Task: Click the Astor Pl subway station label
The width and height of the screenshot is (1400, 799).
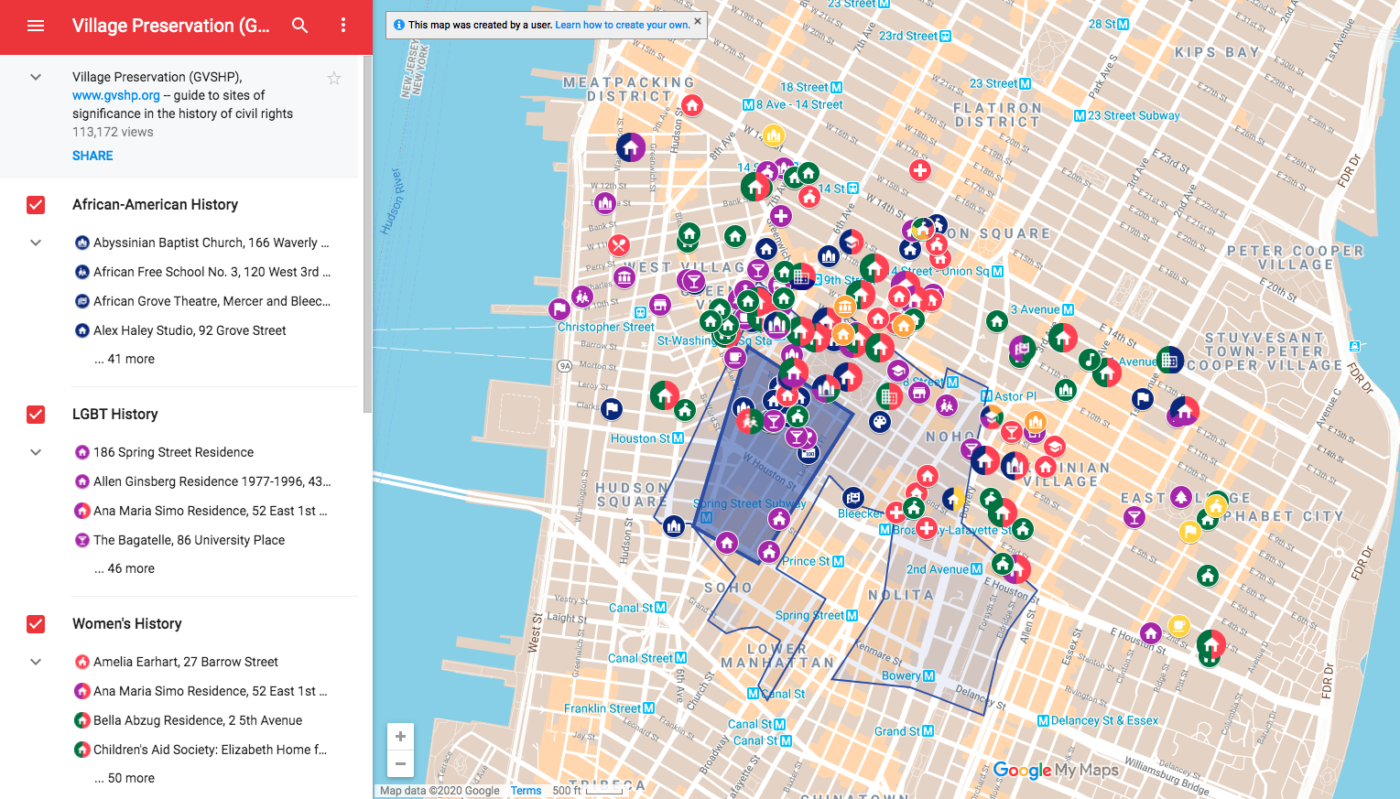Action: pos(1009,397)
